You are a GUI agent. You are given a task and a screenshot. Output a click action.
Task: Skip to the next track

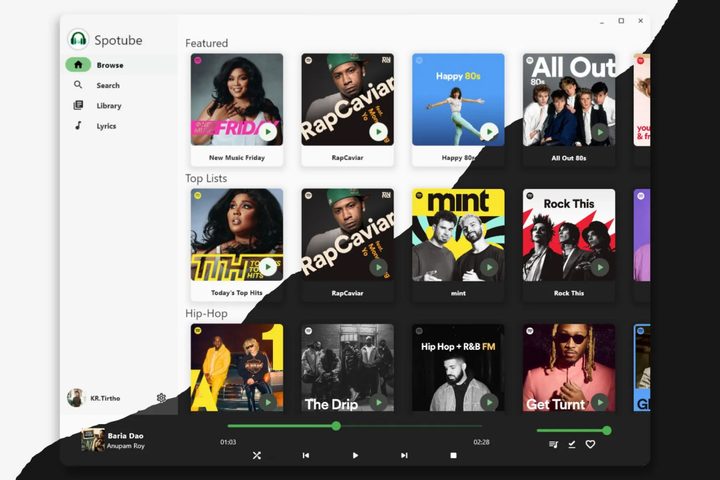coord(404,455)
